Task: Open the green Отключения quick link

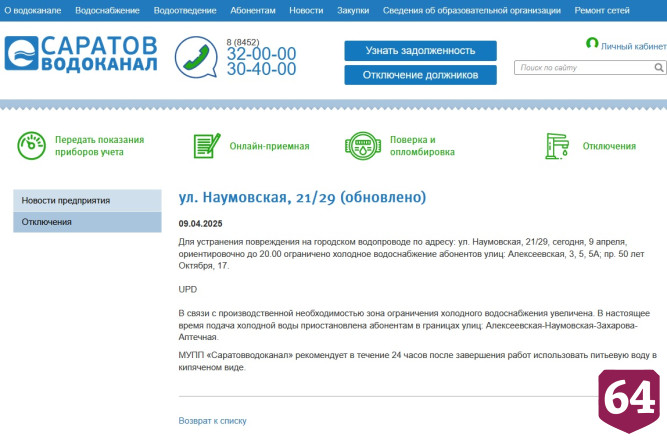Action: pos(609,146)
